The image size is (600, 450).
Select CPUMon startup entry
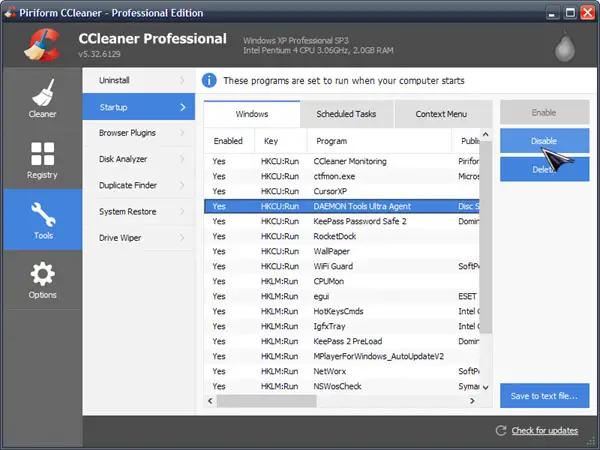[342, 281]
